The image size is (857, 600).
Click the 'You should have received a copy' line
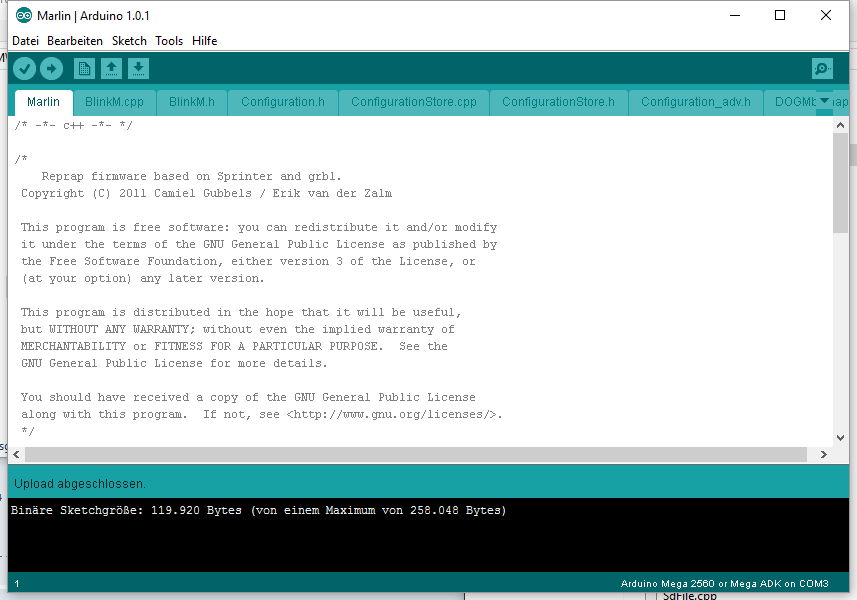(248, 397)
